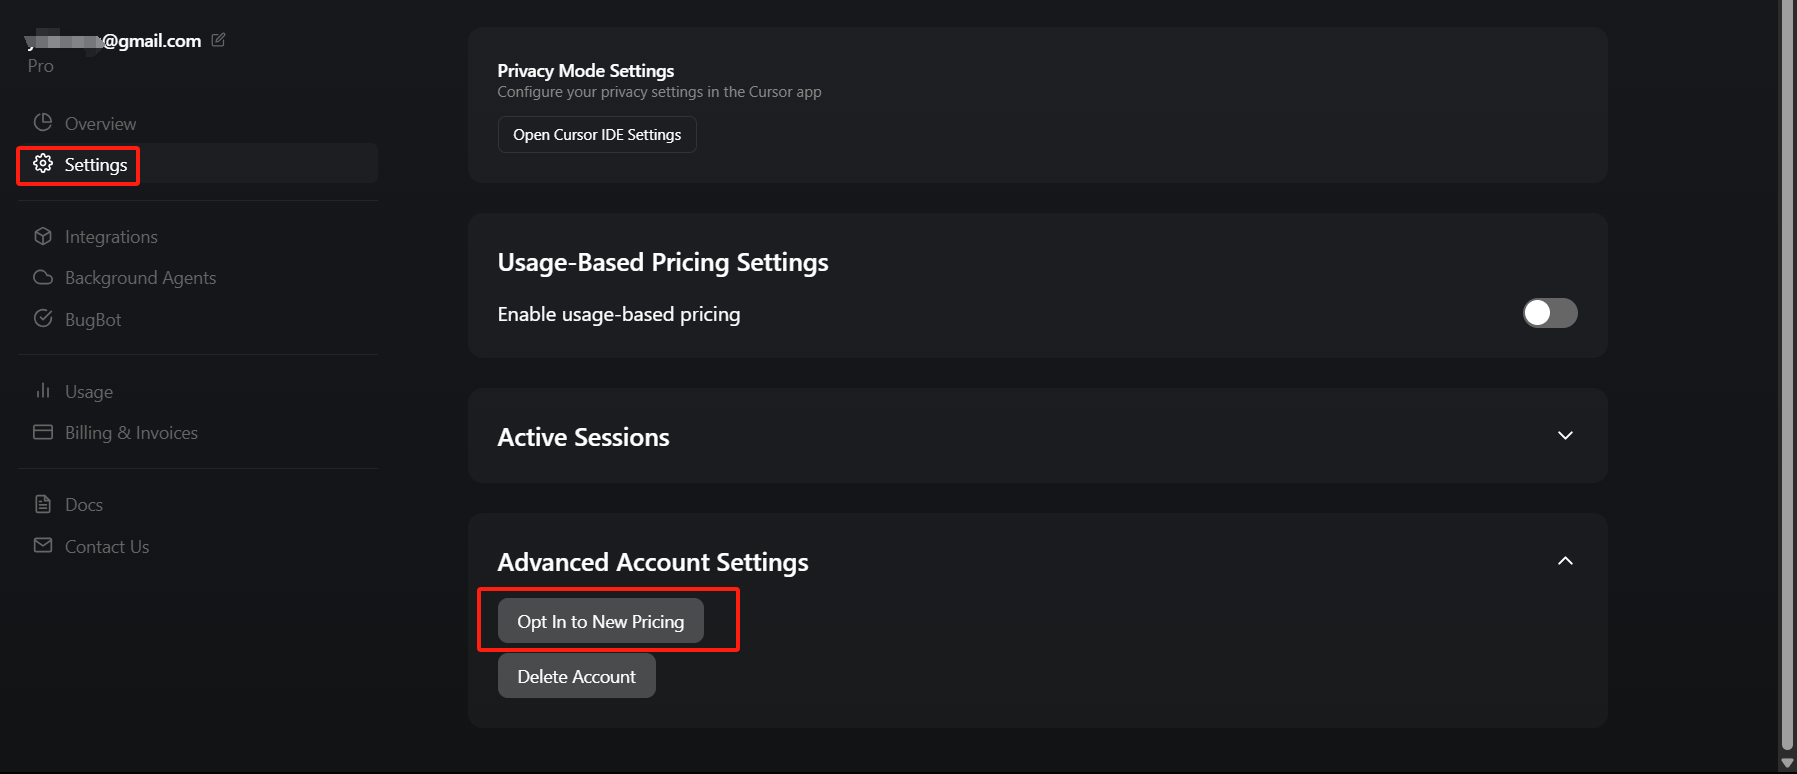The image size is (1797, 774).
Task: Click the Active Sessions heading
Action: pyautogui.click(x=583, y=437)
